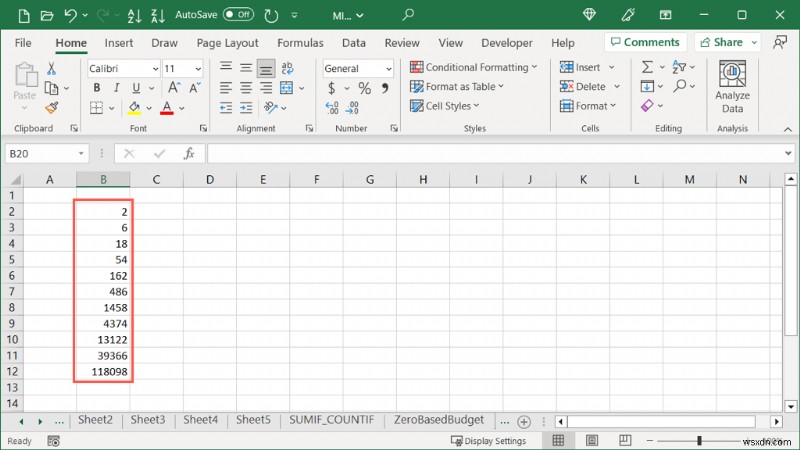The image size is (800, 450).
Task: Activate the Format Painter brush
Action: click(51, 108)
